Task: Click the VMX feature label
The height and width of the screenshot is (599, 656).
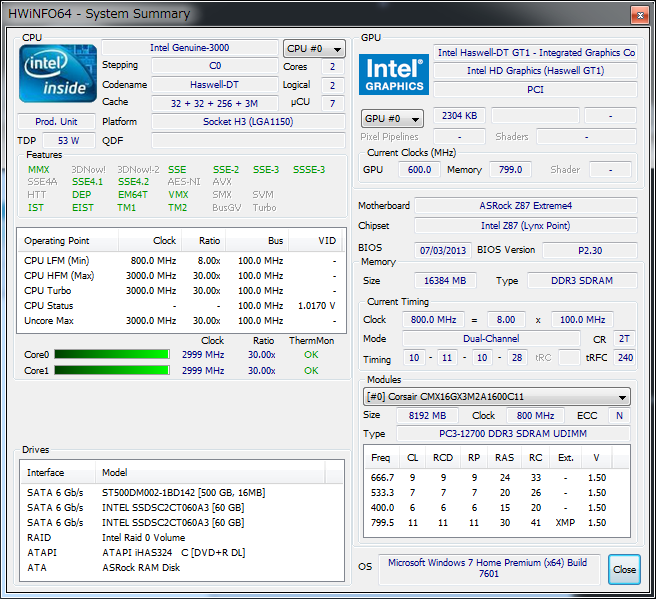Action: [178, 195]
